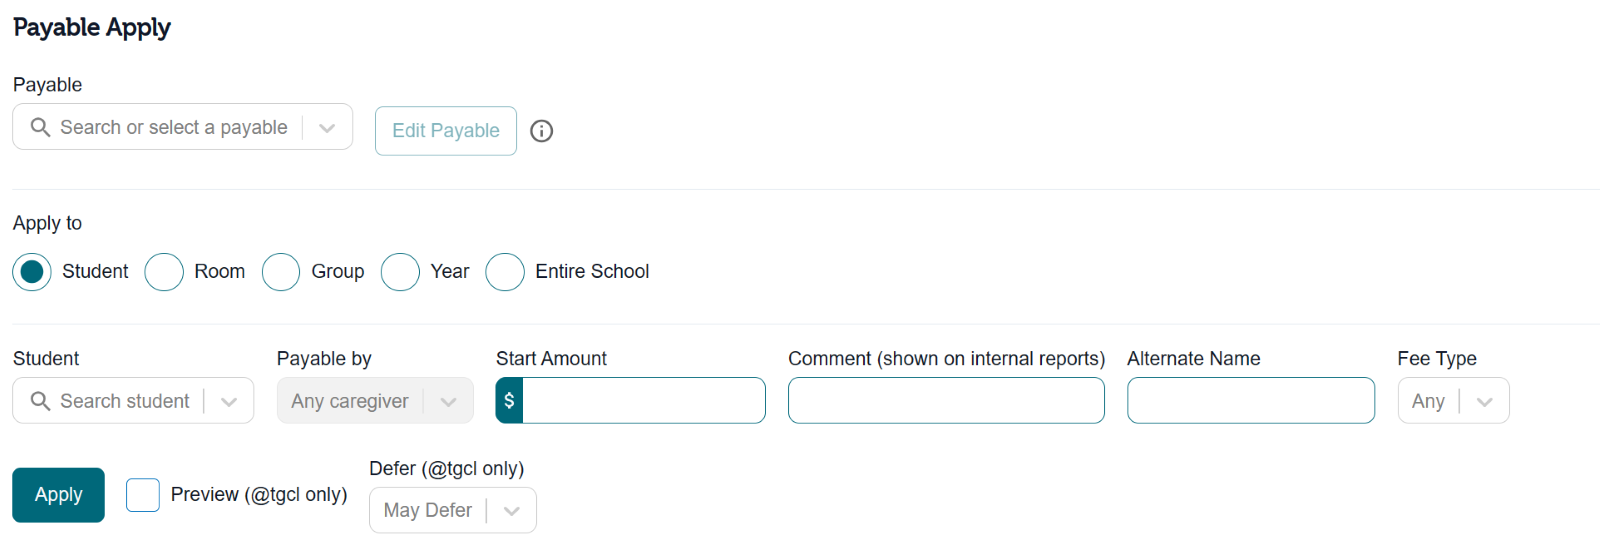Enable the Preview (@tgcl only) checkbox
The height and width of the screenshot is (551, 1600).
[x=143, y=495]
